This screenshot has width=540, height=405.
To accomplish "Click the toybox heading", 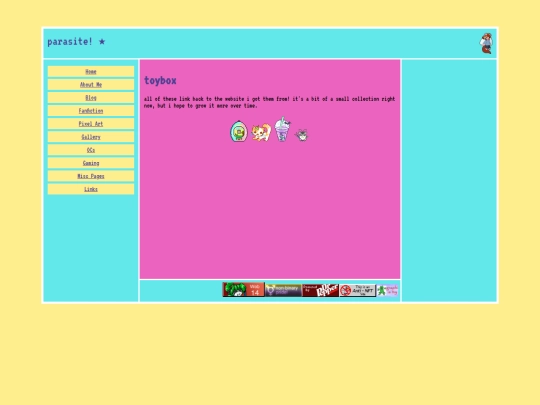I will tap(160, 81).
